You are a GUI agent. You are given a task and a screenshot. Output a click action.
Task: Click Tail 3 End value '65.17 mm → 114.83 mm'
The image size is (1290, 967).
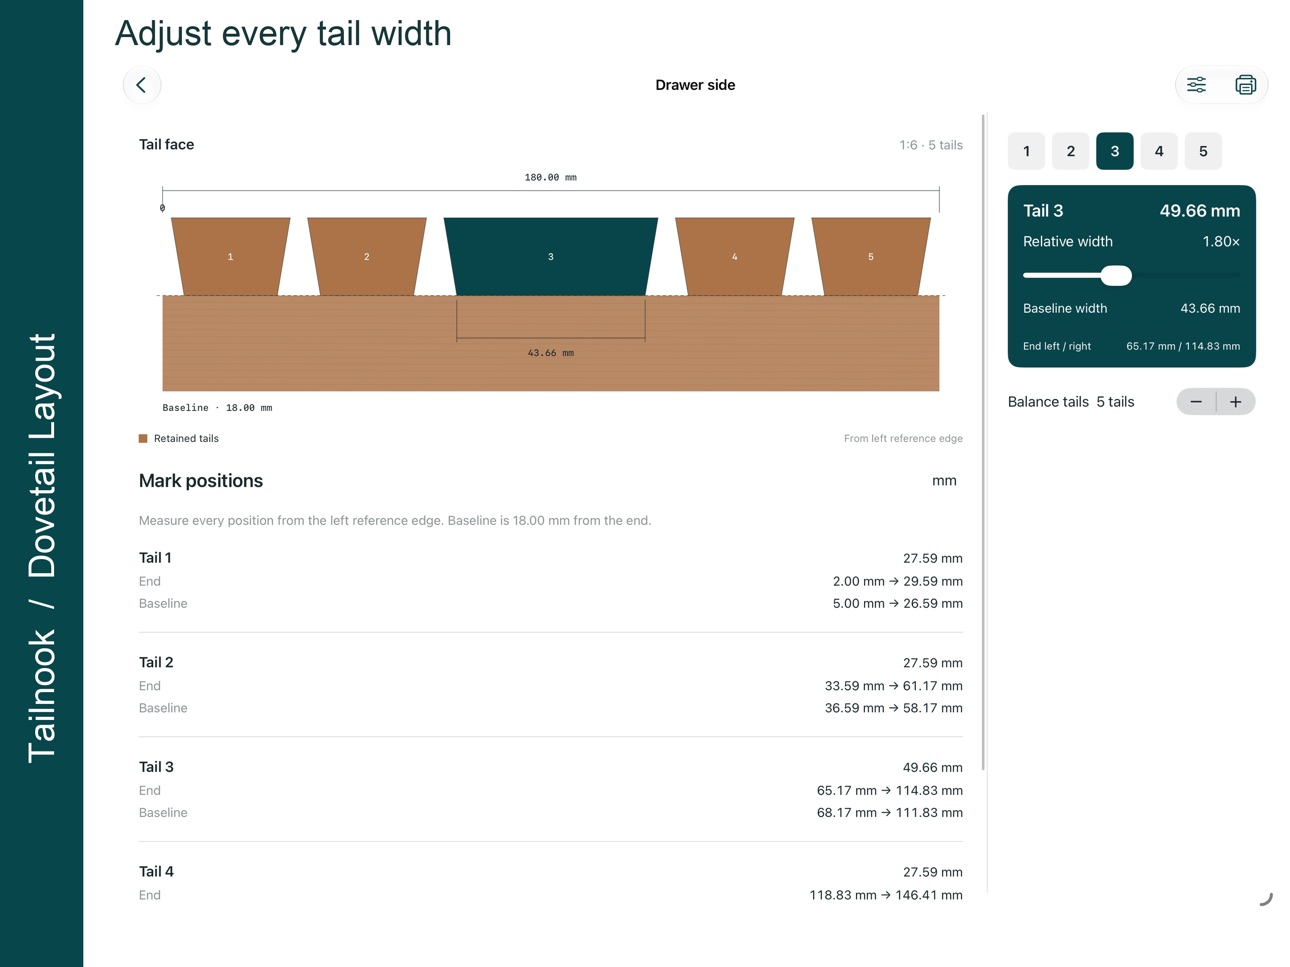coord(890,790)
